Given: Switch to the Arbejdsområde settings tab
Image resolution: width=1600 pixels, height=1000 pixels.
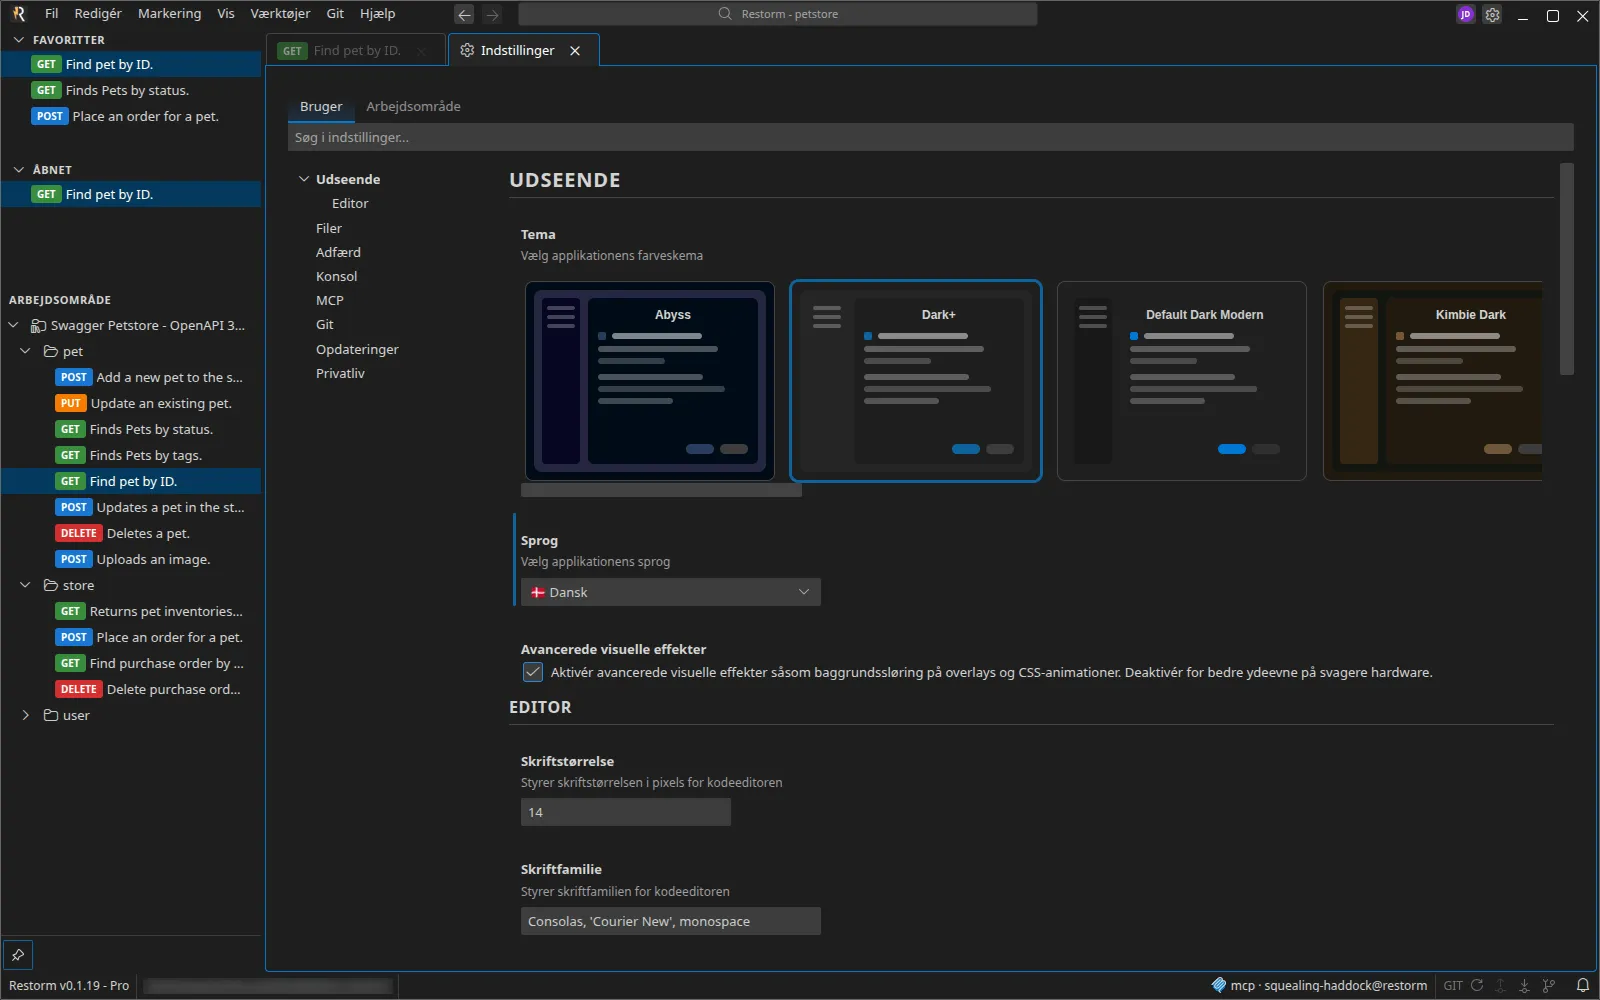Looking at the screenshot, I should (413, 106).
